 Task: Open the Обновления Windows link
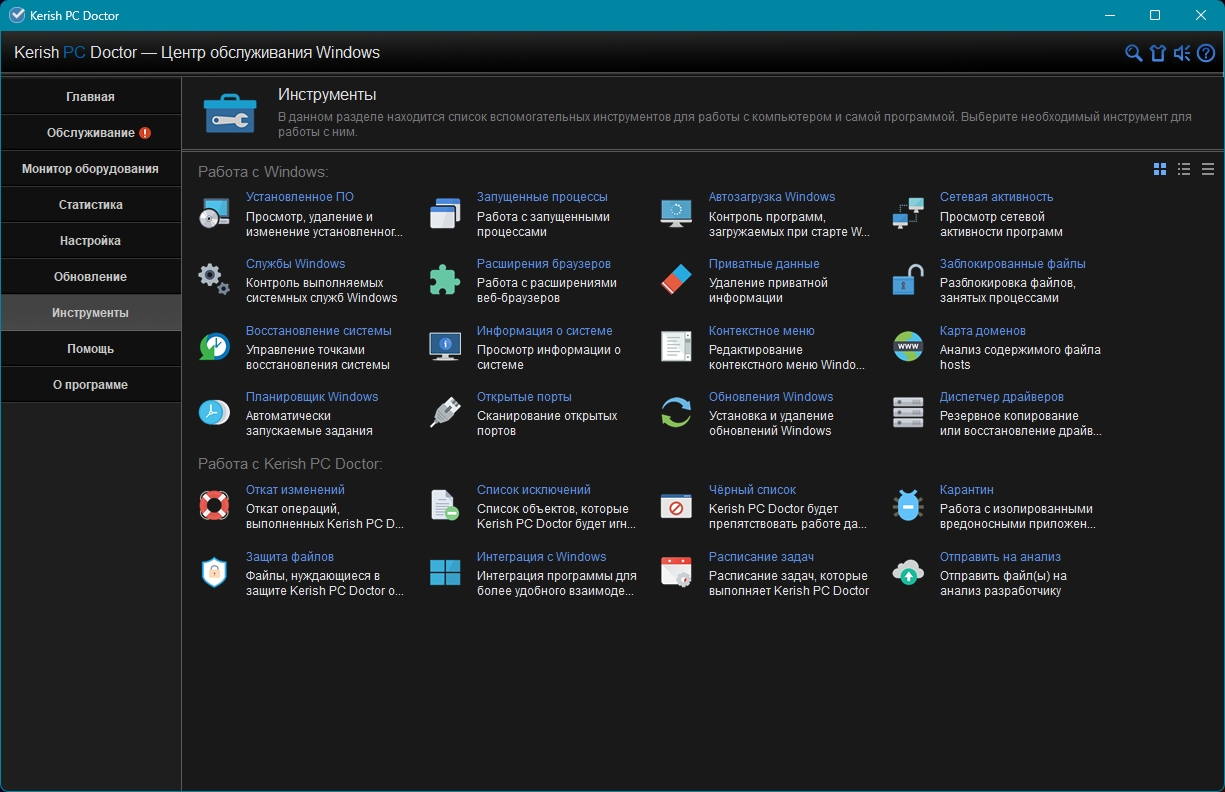(771, 397)
